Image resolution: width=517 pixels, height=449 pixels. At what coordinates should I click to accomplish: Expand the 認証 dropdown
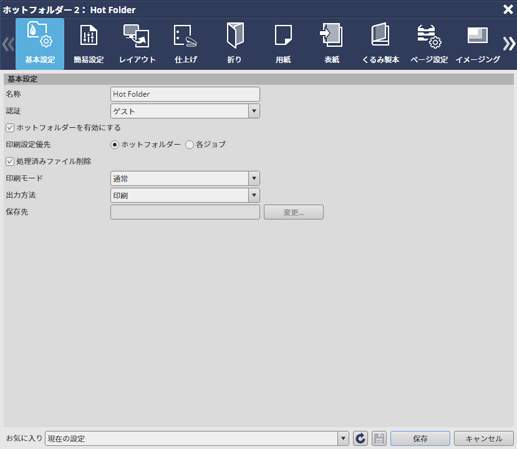tap(254, 111)
